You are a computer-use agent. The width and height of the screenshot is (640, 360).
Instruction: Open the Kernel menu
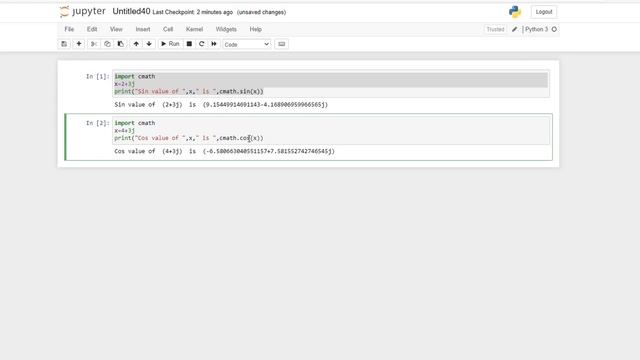pyautogui.click(x=194, y=29)
